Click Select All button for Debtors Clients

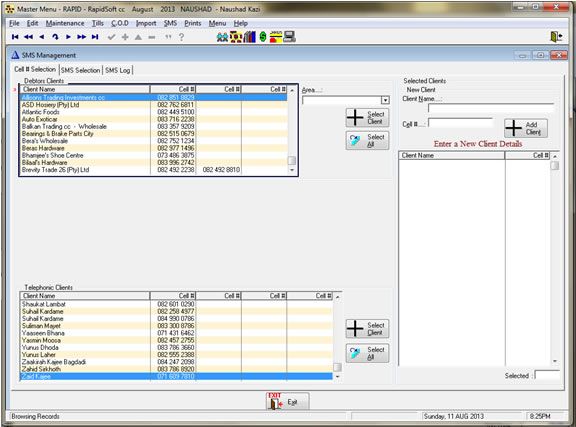[367, 140]
